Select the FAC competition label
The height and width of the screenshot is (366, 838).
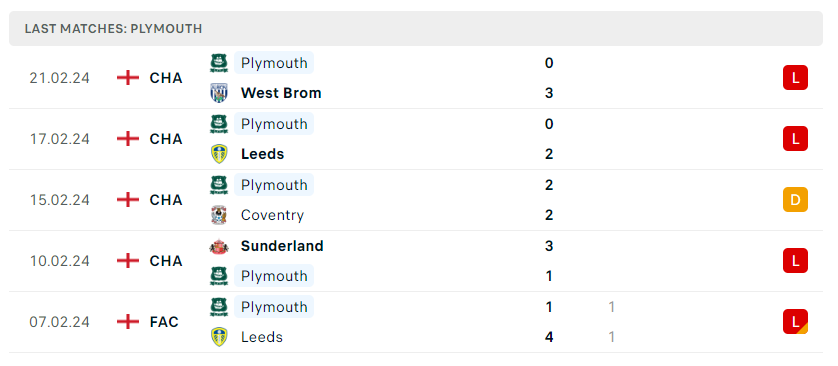(x=164, y=322)
